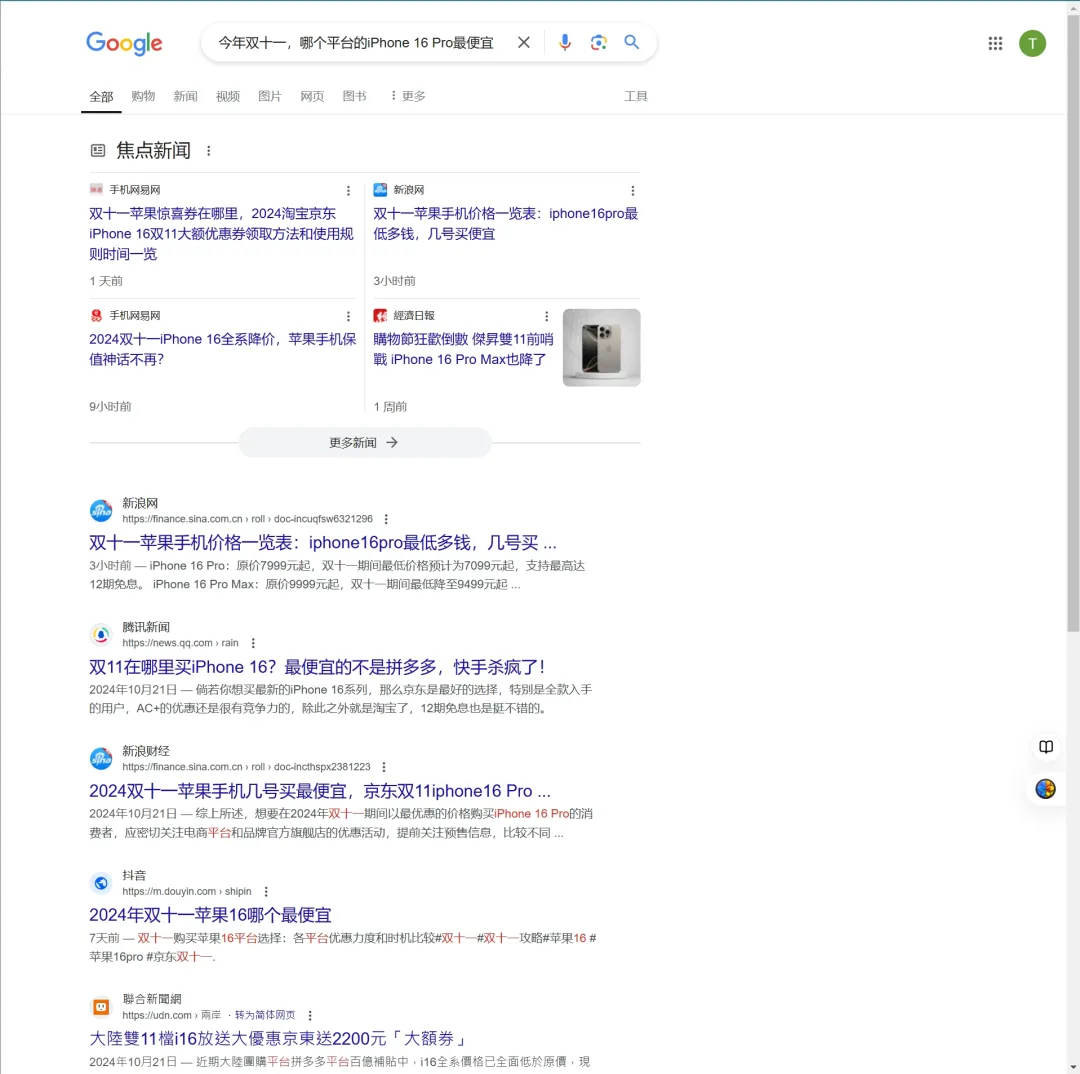The image size is (1080, 1074).
Task: Click the 新浪网 result favicon
Action: click(101, 510)
